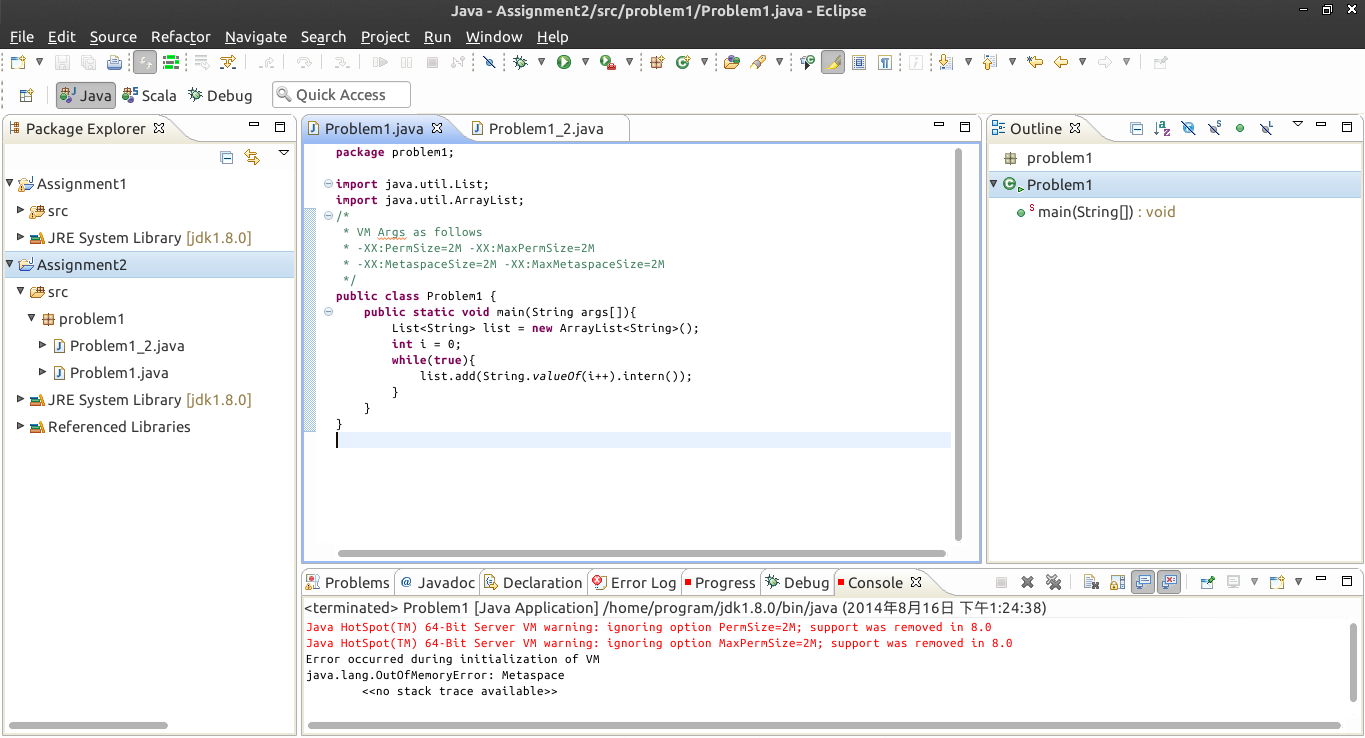Click the Open Perspective icon
This screenshot has width=1365, height=738.
click(x=27, y=95)
